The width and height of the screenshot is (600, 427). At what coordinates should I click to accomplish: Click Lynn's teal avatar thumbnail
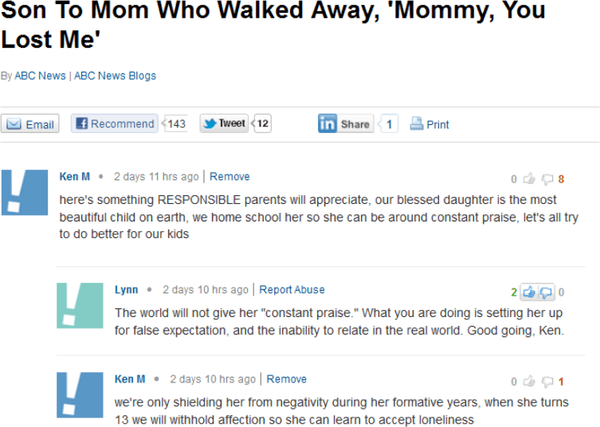(80, 306)
